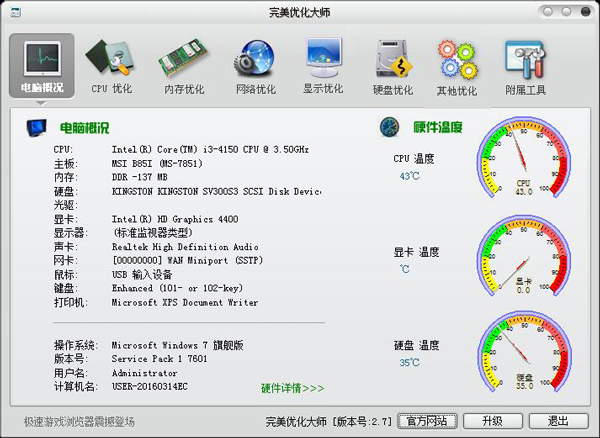Click the 显卡 temperature gauge dial
The width and height of the screenshot is (600, 438).
[x=524, y=256]
